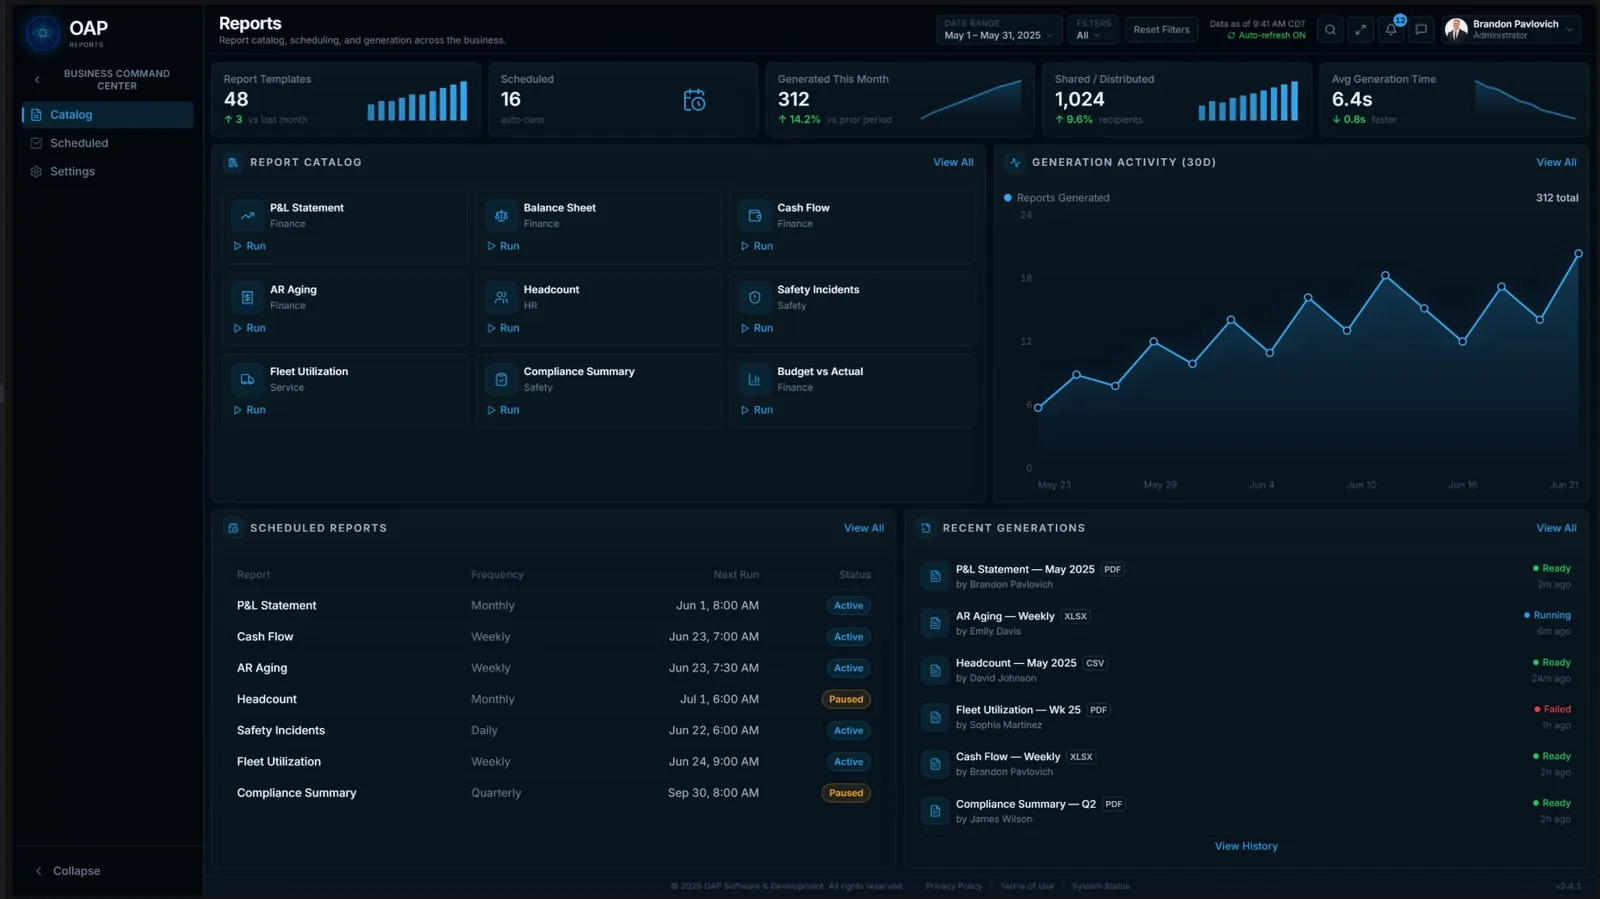Viewport: 1600px width, 899px height.
Task: Click the Compliance Summary clipboard icon
Action: [501, 380]
